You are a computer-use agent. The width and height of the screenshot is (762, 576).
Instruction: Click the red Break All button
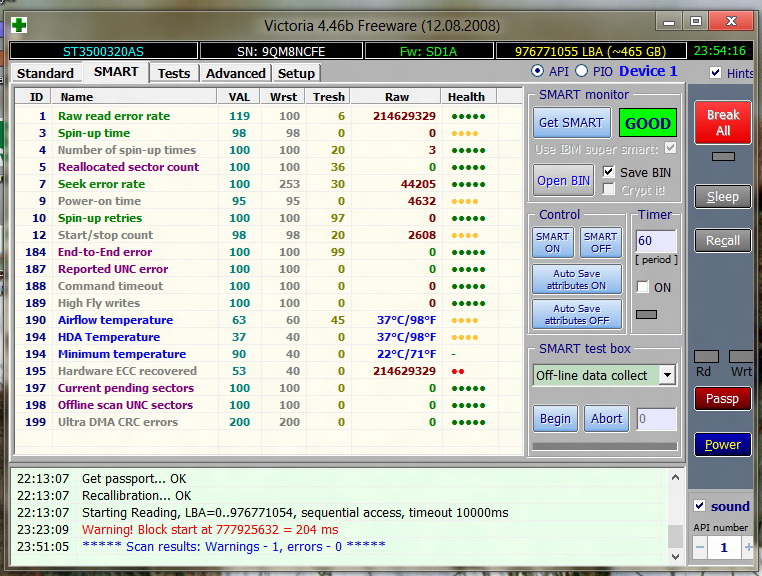pos(723,122)
